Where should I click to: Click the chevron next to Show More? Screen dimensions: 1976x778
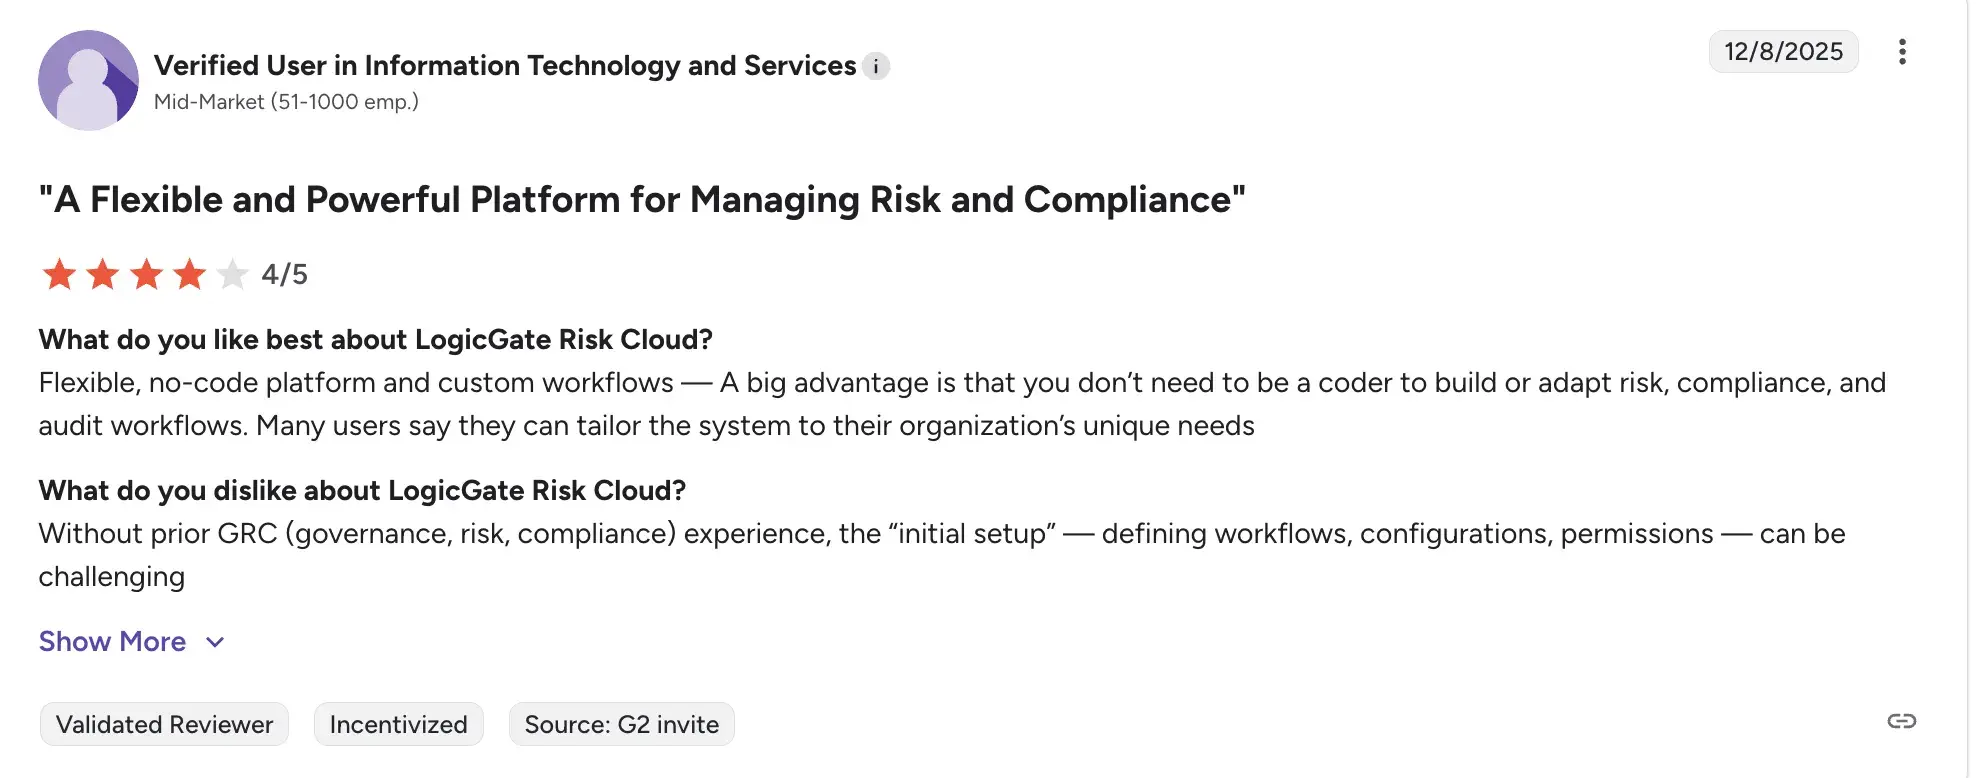click(215, 642)
